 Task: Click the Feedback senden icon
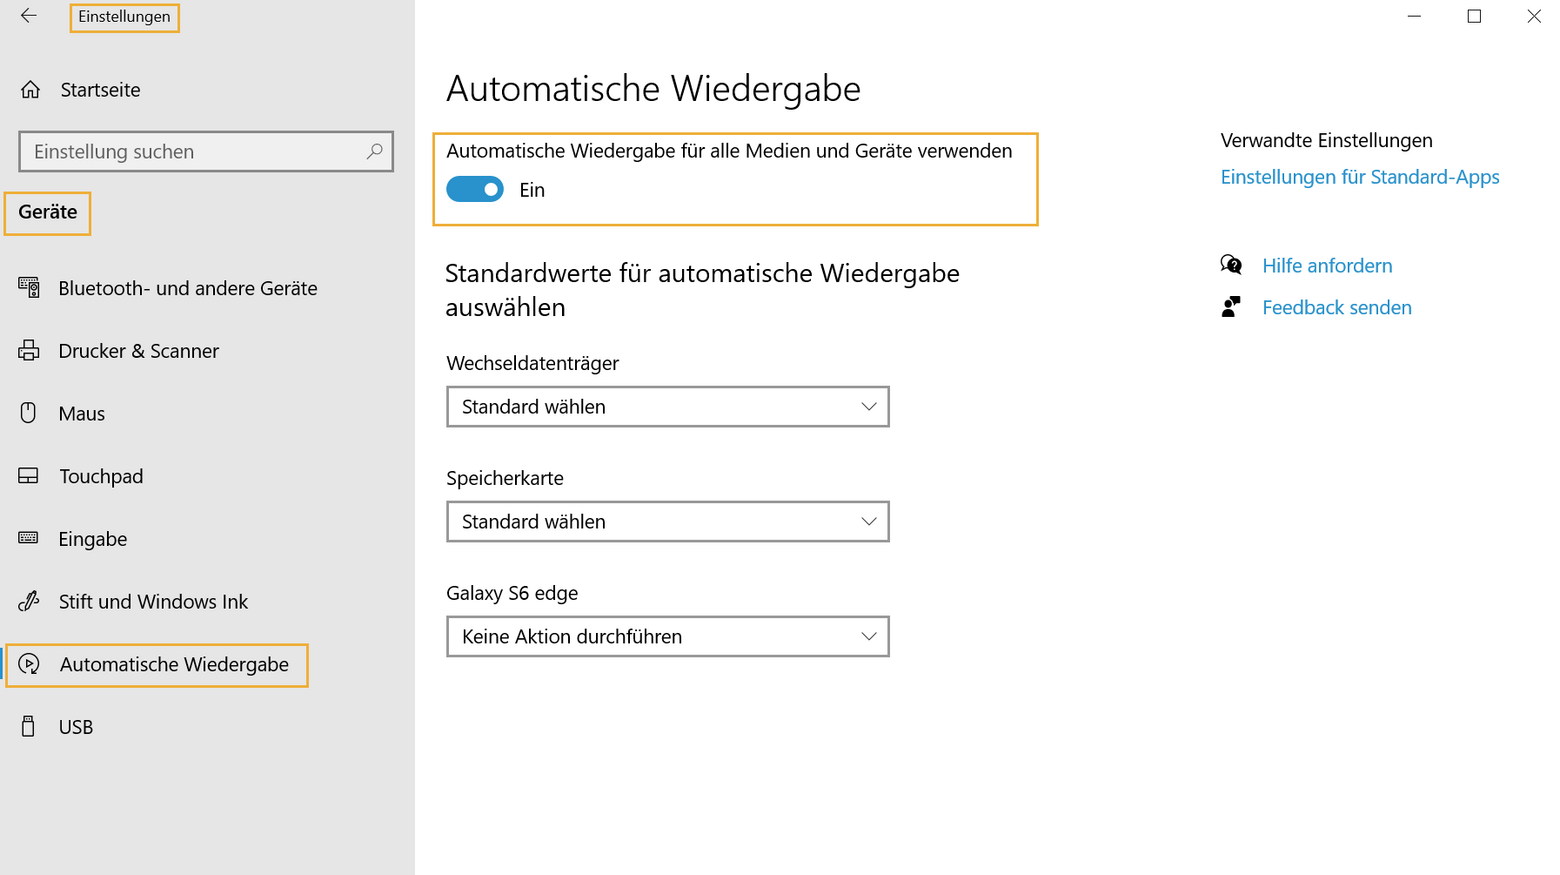[1232, 306]
